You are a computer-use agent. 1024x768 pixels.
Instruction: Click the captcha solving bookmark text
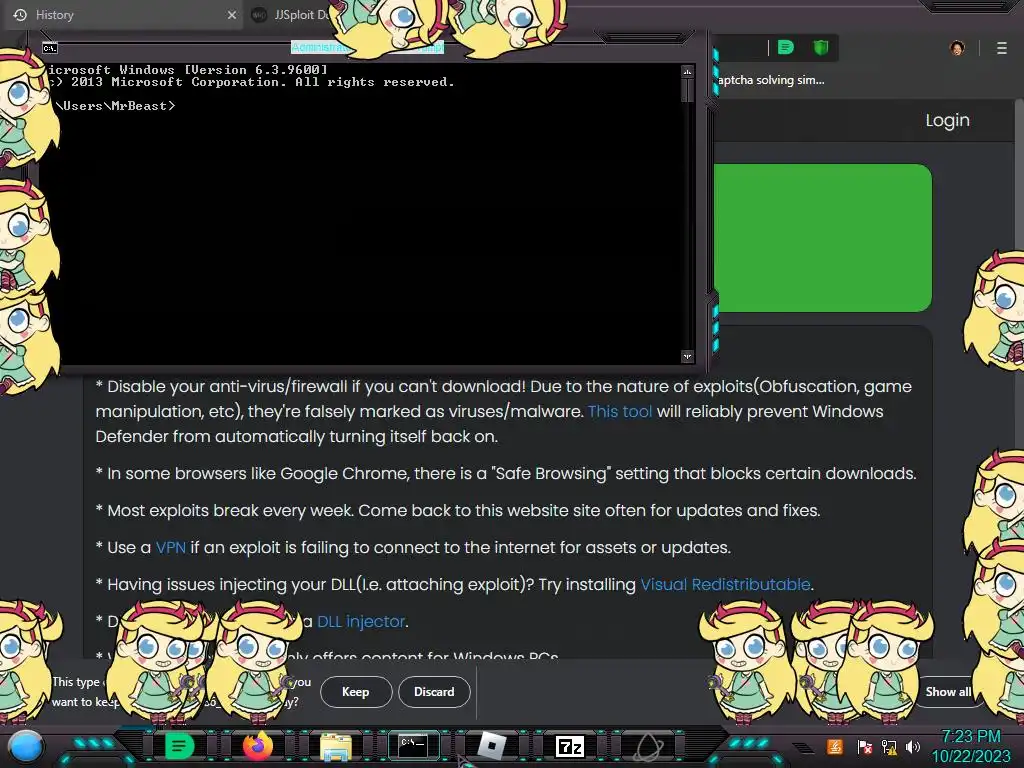tap(771, 80)
